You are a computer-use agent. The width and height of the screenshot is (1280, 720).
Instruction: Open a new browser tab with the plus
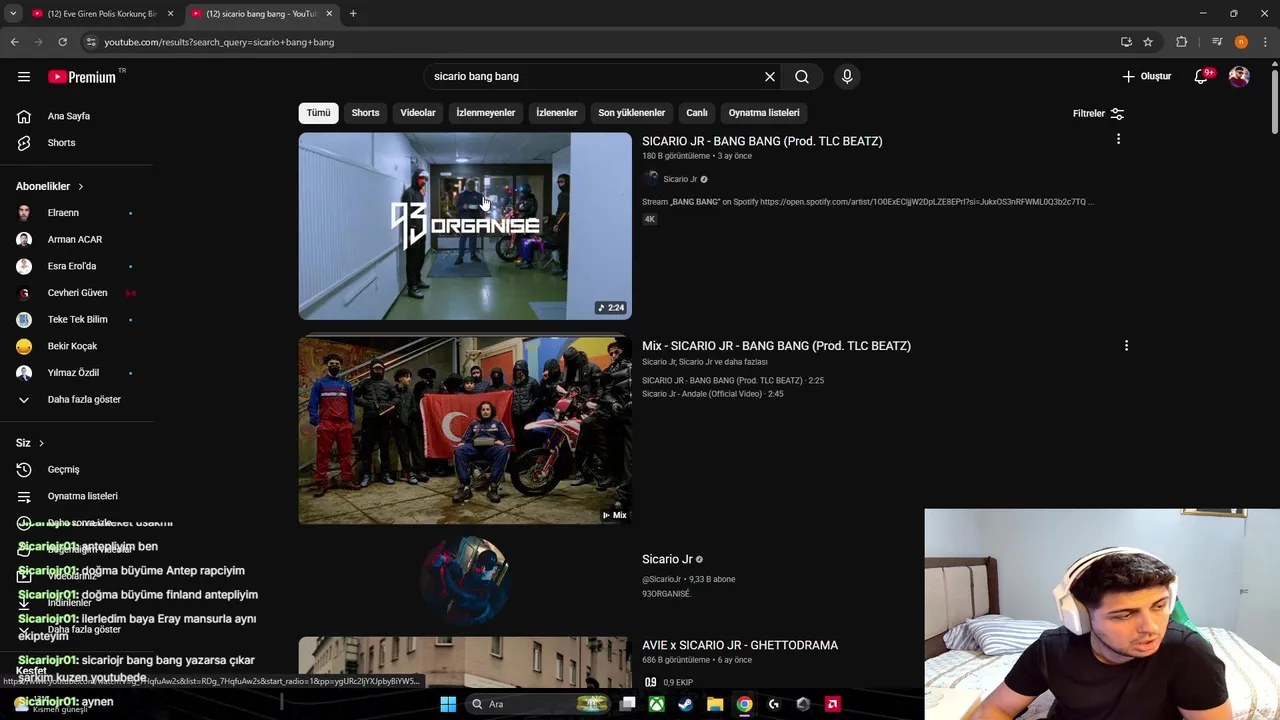(x=353, y=14)
